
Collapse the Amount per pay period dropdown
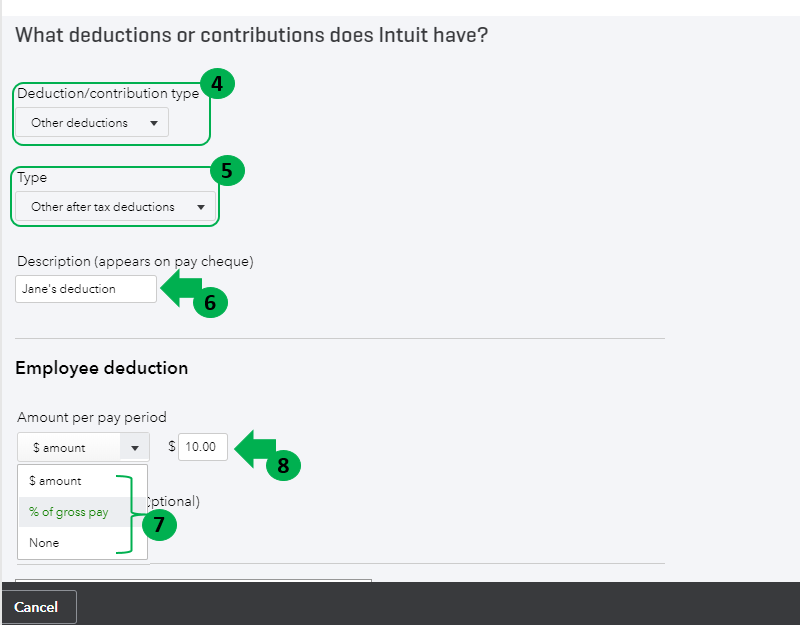click(x=83, y=447)
